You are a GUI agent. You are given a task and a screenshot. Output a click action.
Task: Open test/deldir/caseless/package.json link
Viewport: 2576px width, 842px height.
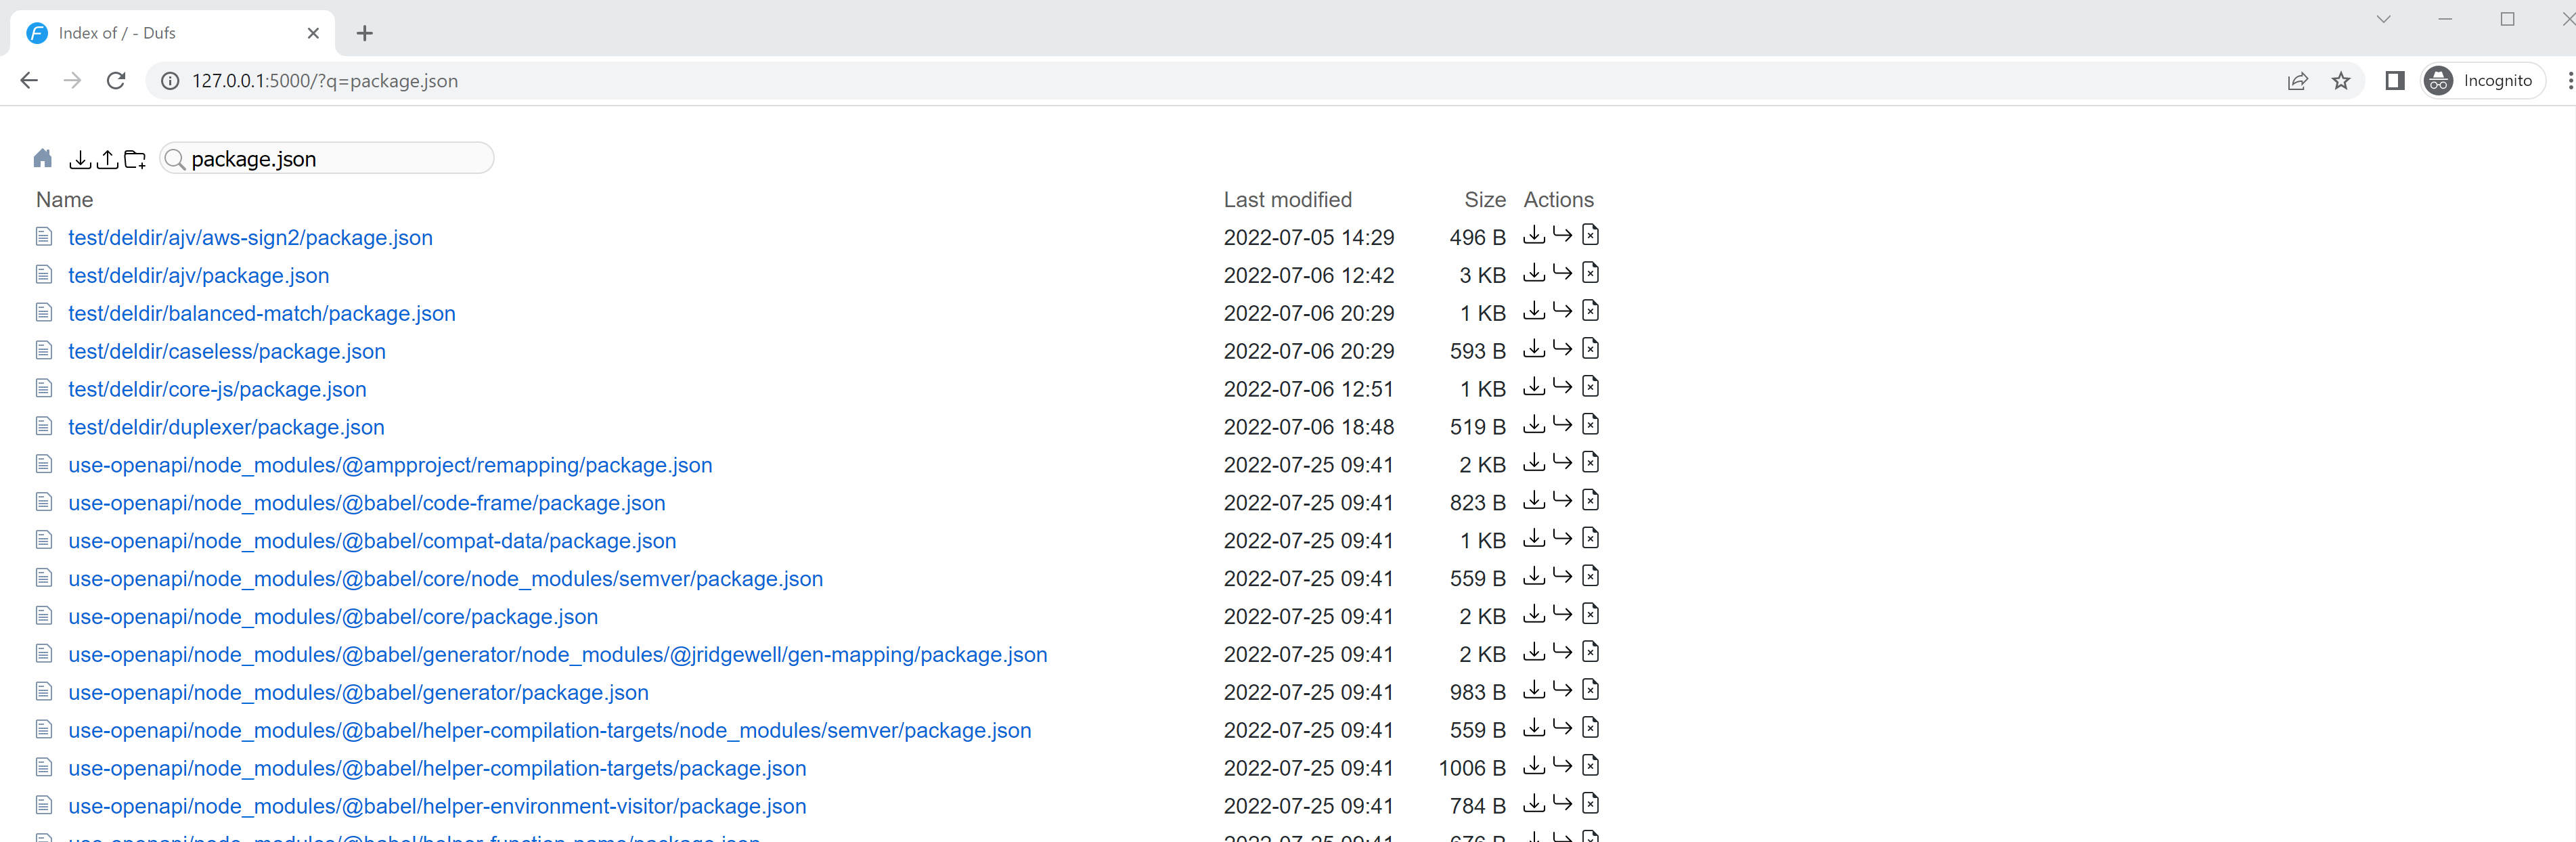click(x=227, y=351)
